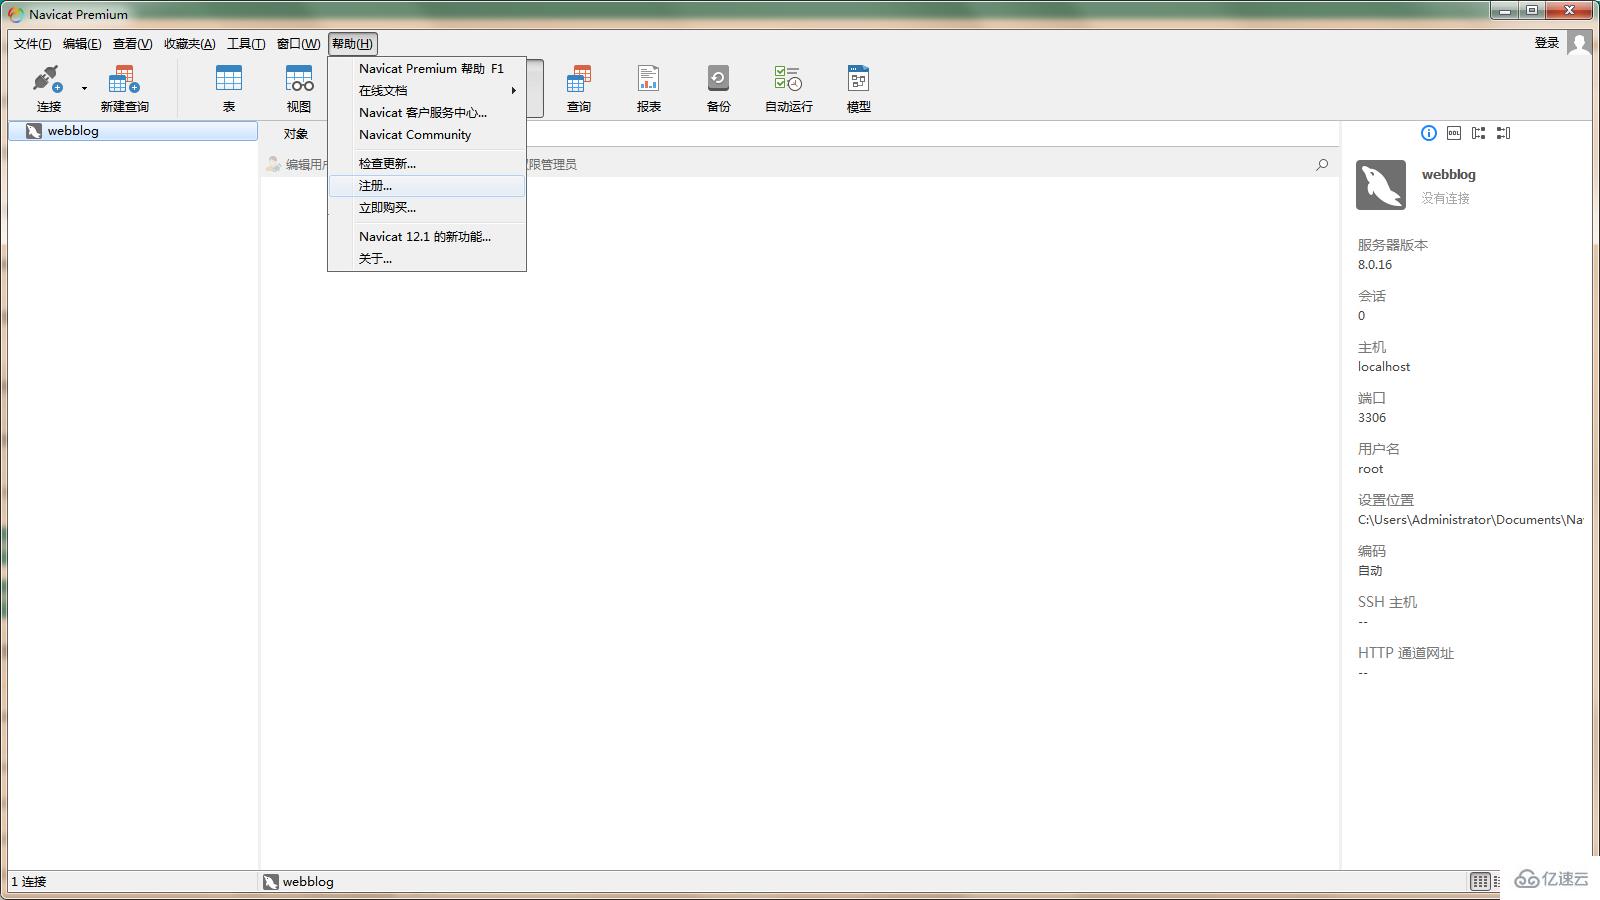Open the 查看(V) menu
1600x900 pixels.
[132, 43]
